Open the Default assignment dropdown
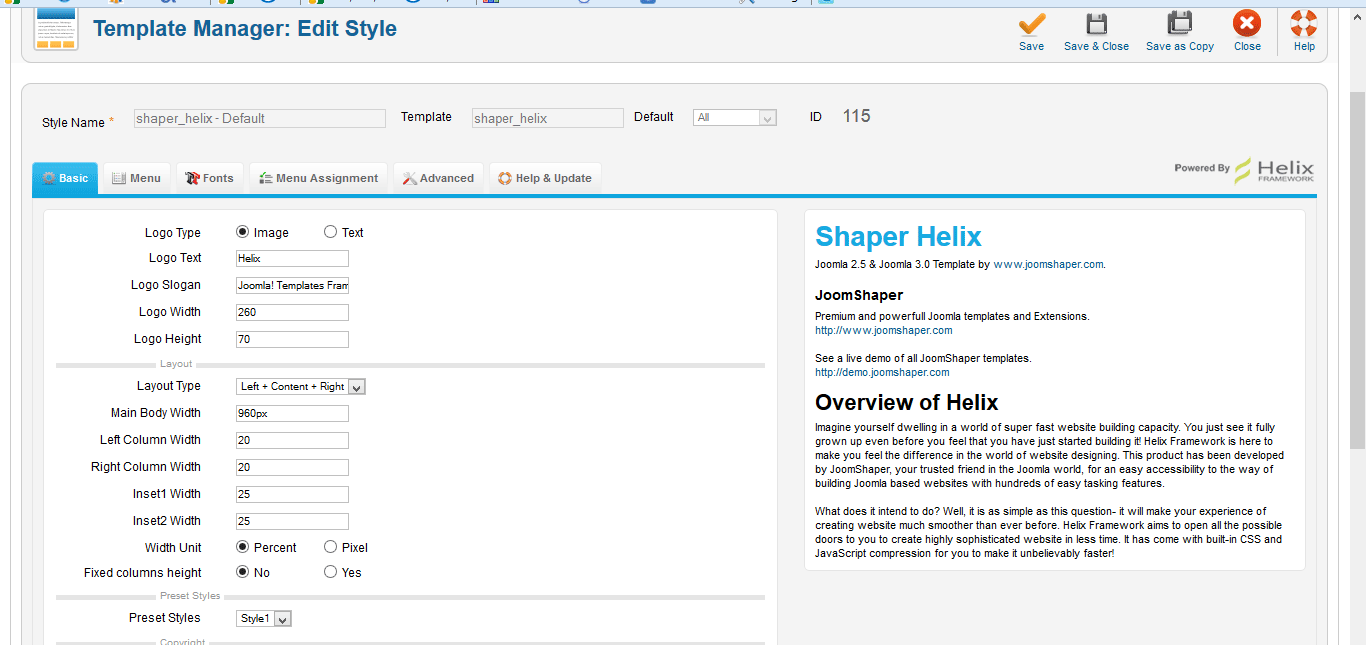 click(735, 118)
